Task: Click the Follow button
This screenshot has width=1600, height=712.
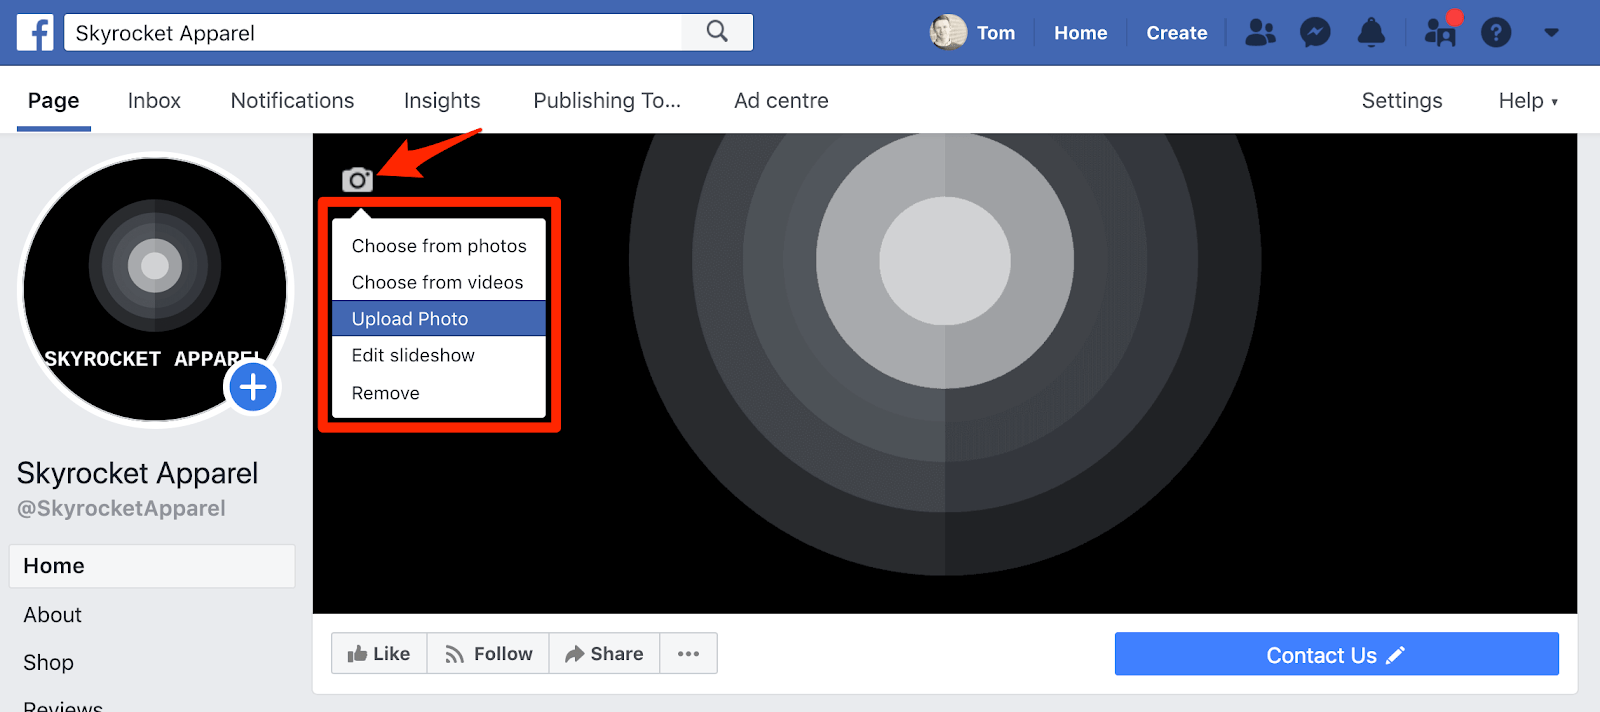Action: 488,653
